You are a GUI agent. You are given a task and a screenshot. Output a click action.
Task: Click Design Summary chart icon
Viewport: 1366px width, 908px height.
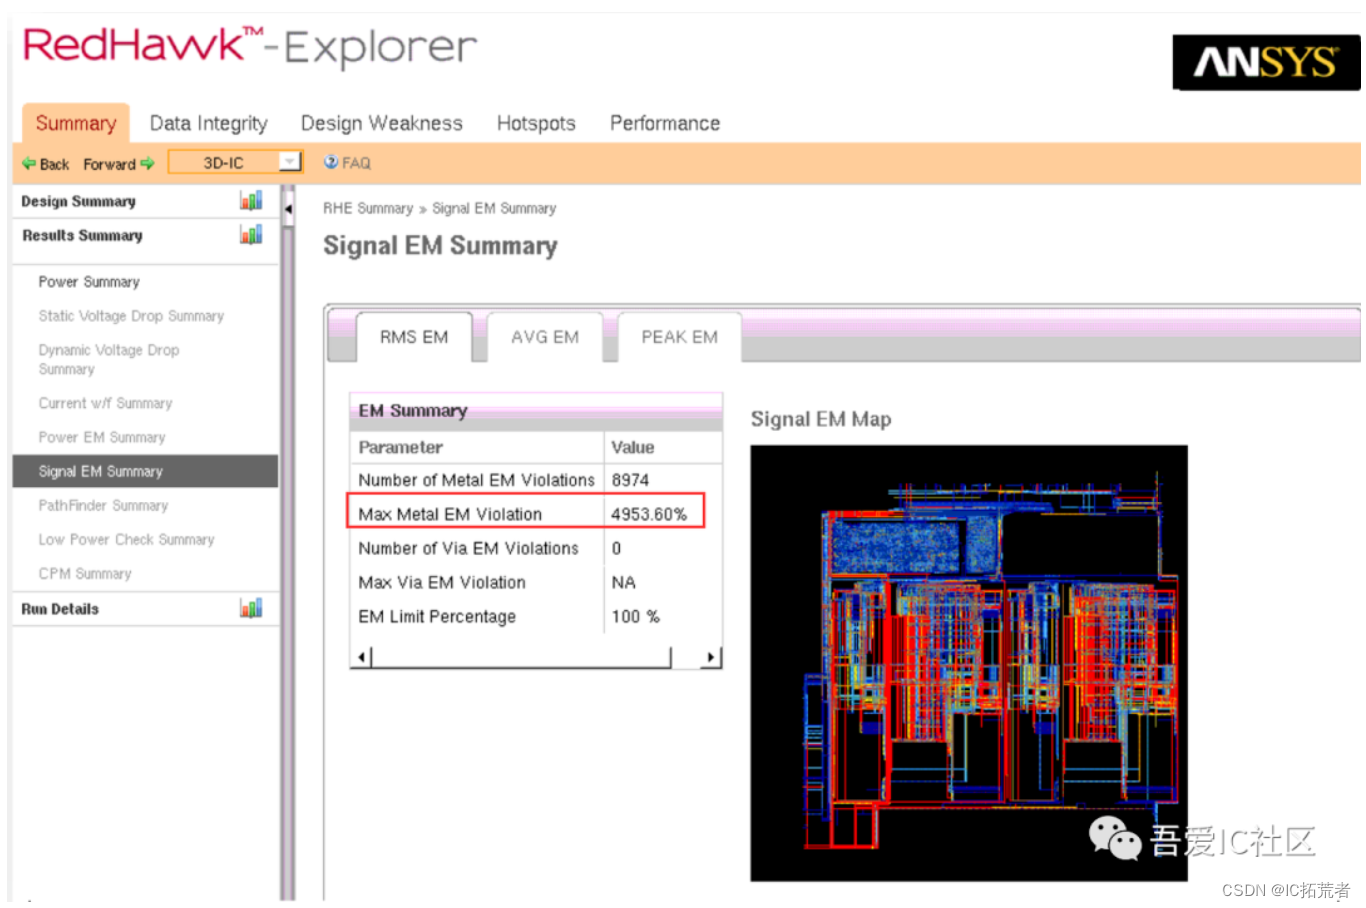coord(251,200)
